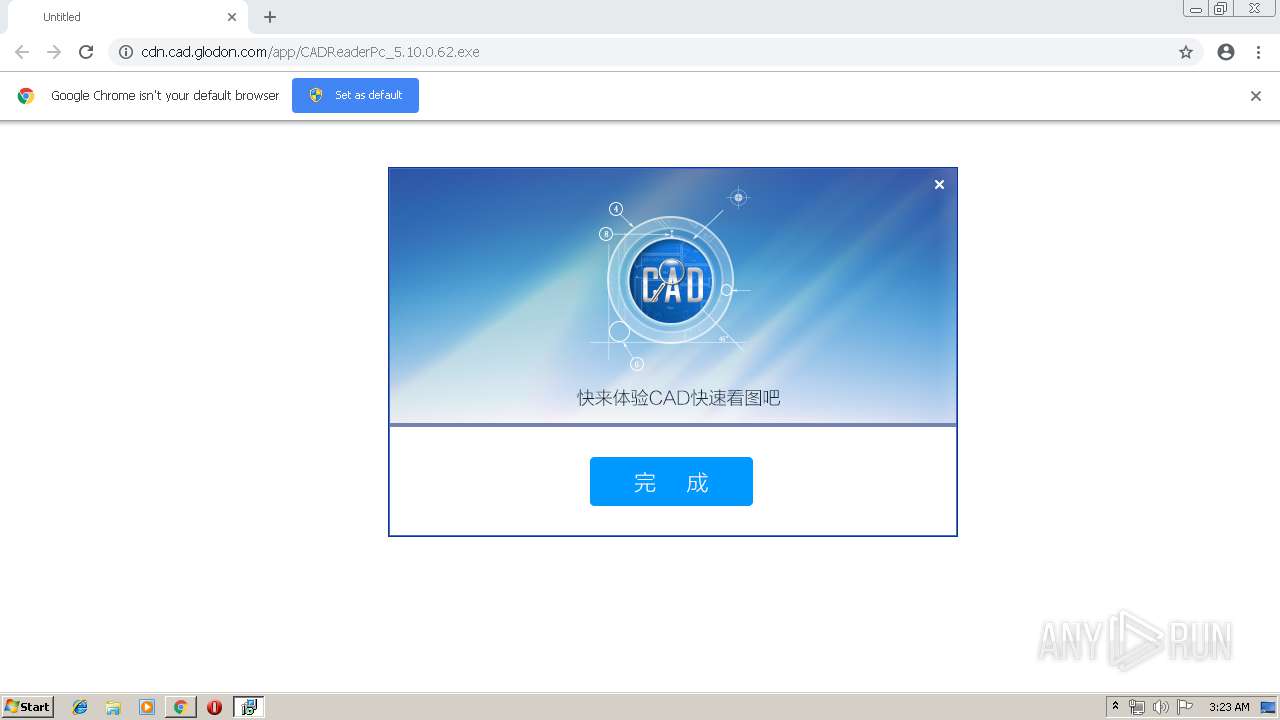Close the CAD installer dialog

pyautogui.click(x=939, y=184)
